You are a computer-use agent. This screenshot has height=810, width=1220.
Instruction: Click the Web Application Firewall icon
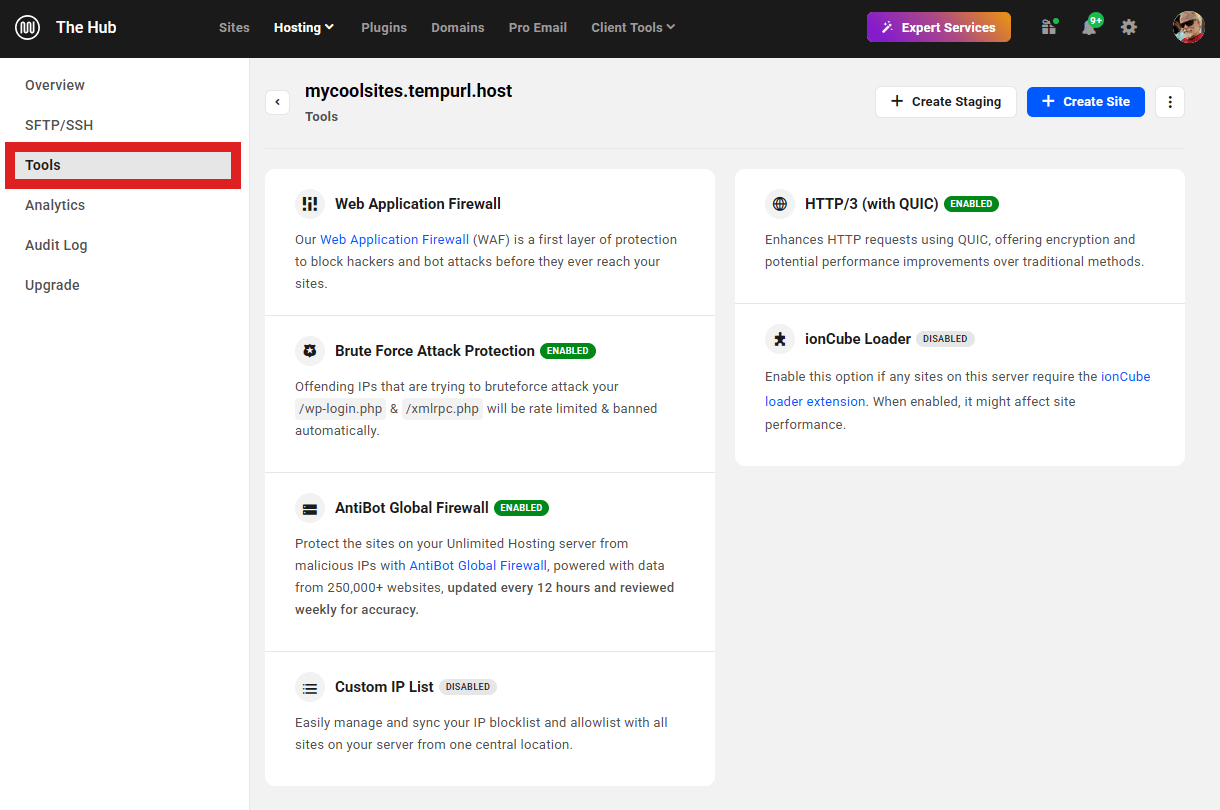[x=310, y=204]
